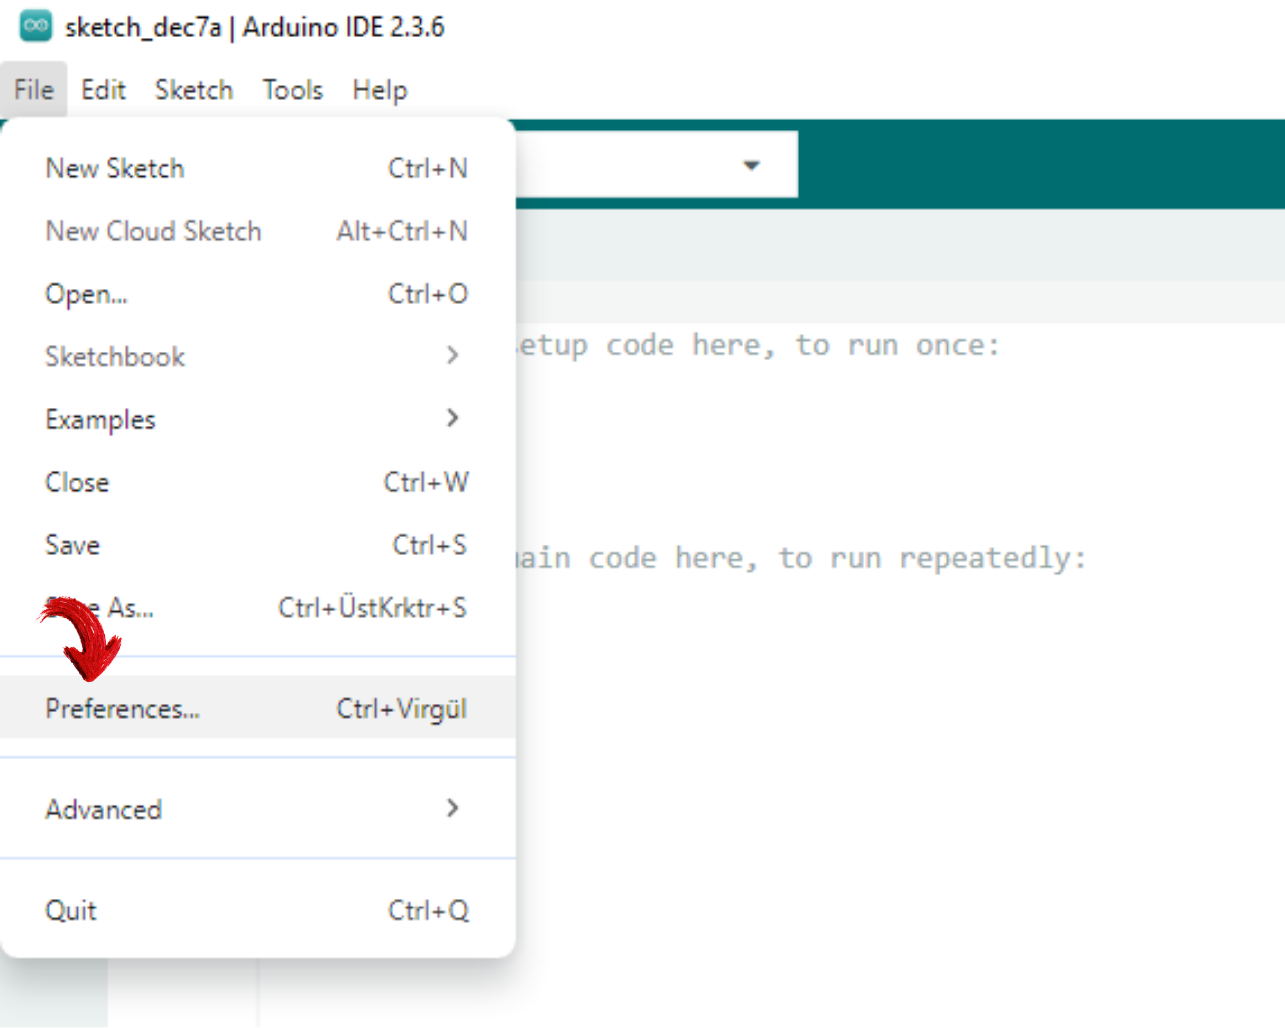
Task: Open the Tools menu
Action: [x=292, y=90]
